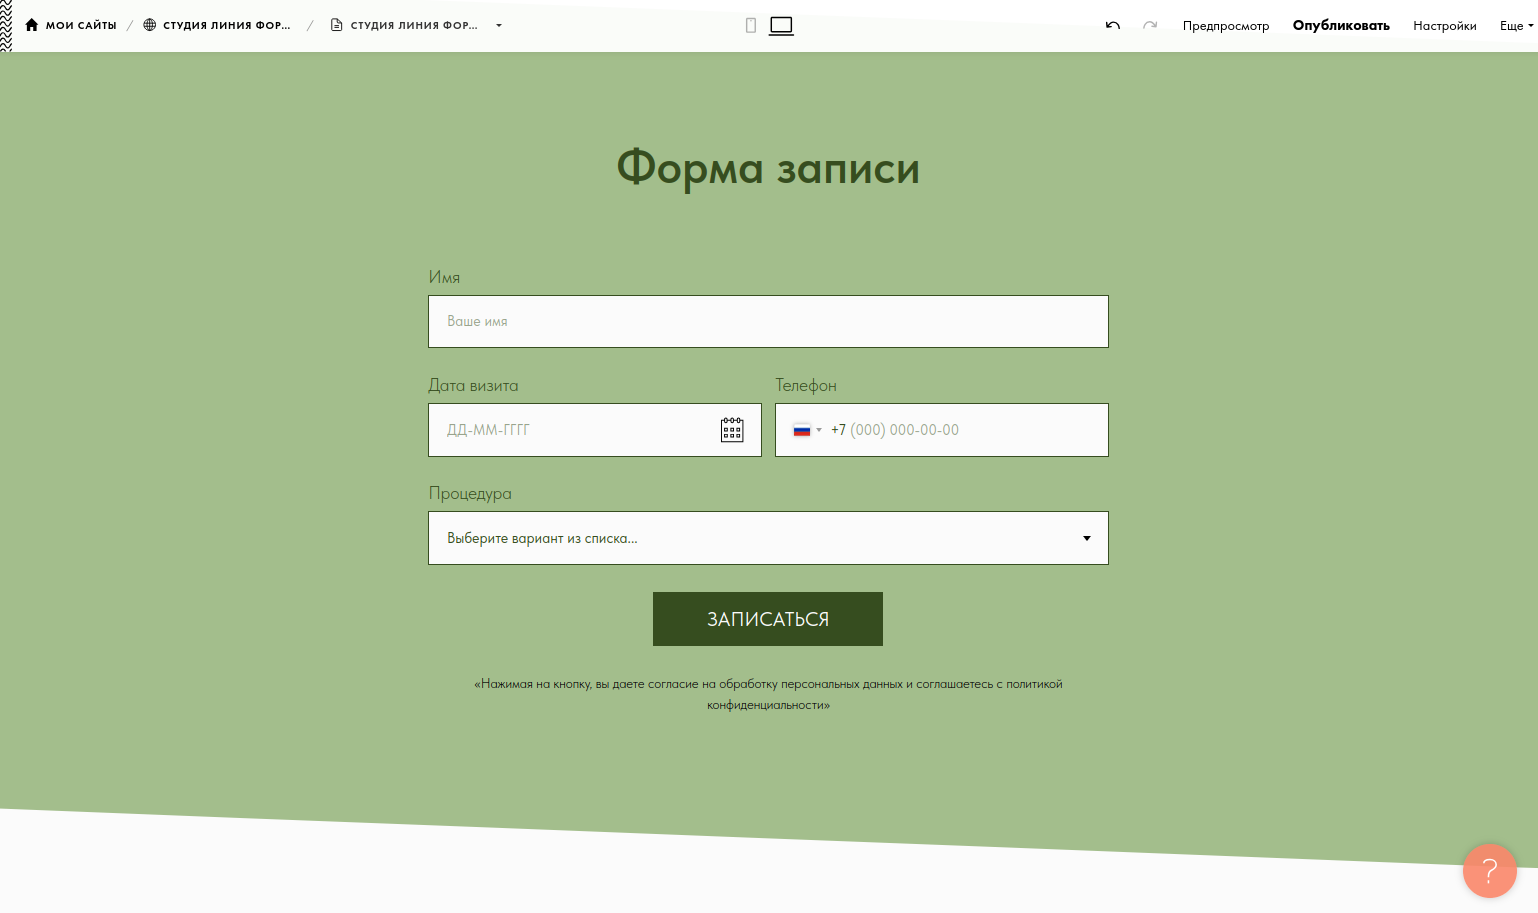Expand the Еще dropdown menu
Image resolution: width=1538 pixels, height=913 pixels.
1516,26
